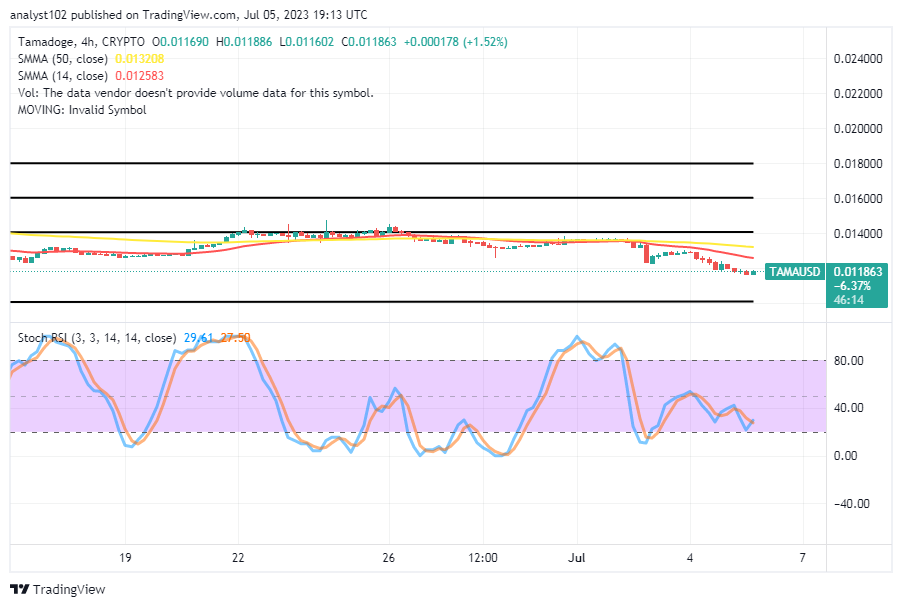
Task: Click the SMMA (50, close) indicator label
Action: pyautogui.click(x=63, y=59)
